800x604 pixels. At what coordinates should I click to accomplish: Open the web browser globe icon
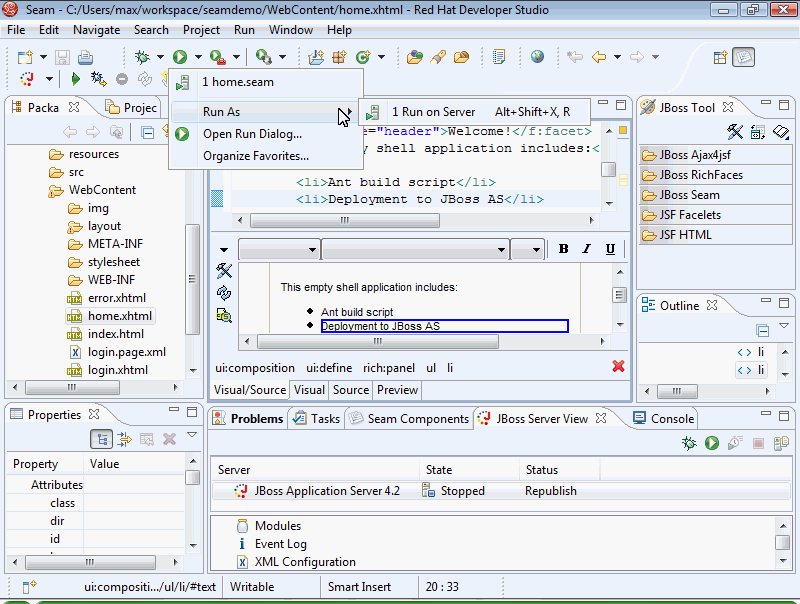(x=537, y=56)
